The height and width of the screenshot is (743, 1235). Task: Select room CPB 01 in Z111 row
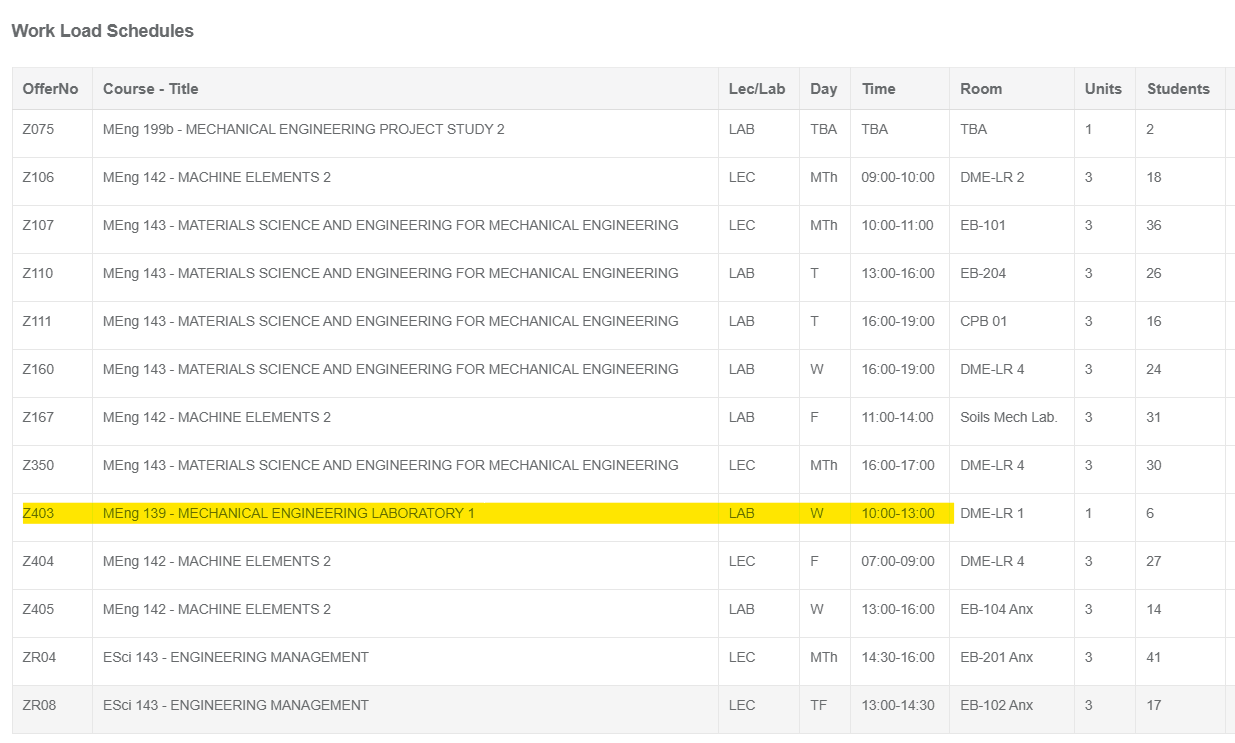coord(983,321)
